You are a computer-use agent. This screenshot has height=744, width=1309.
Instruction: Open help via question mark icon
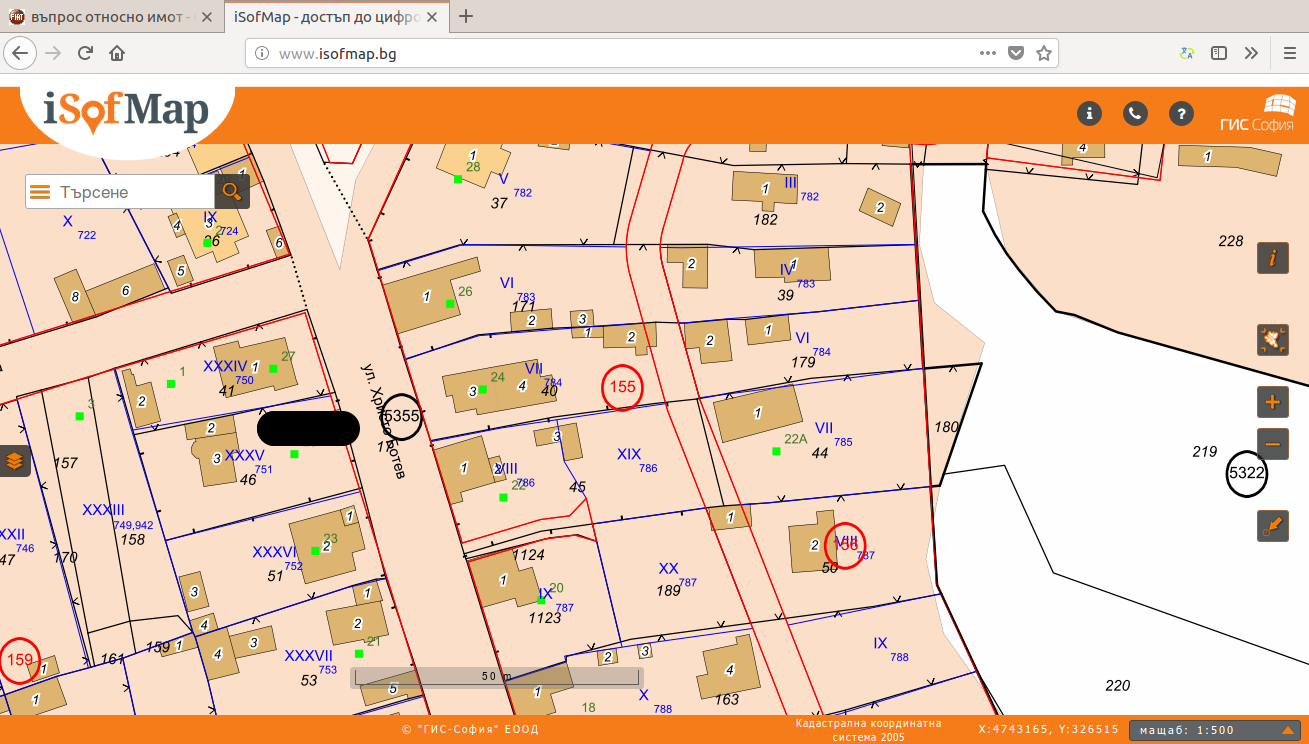[1181, 113]
